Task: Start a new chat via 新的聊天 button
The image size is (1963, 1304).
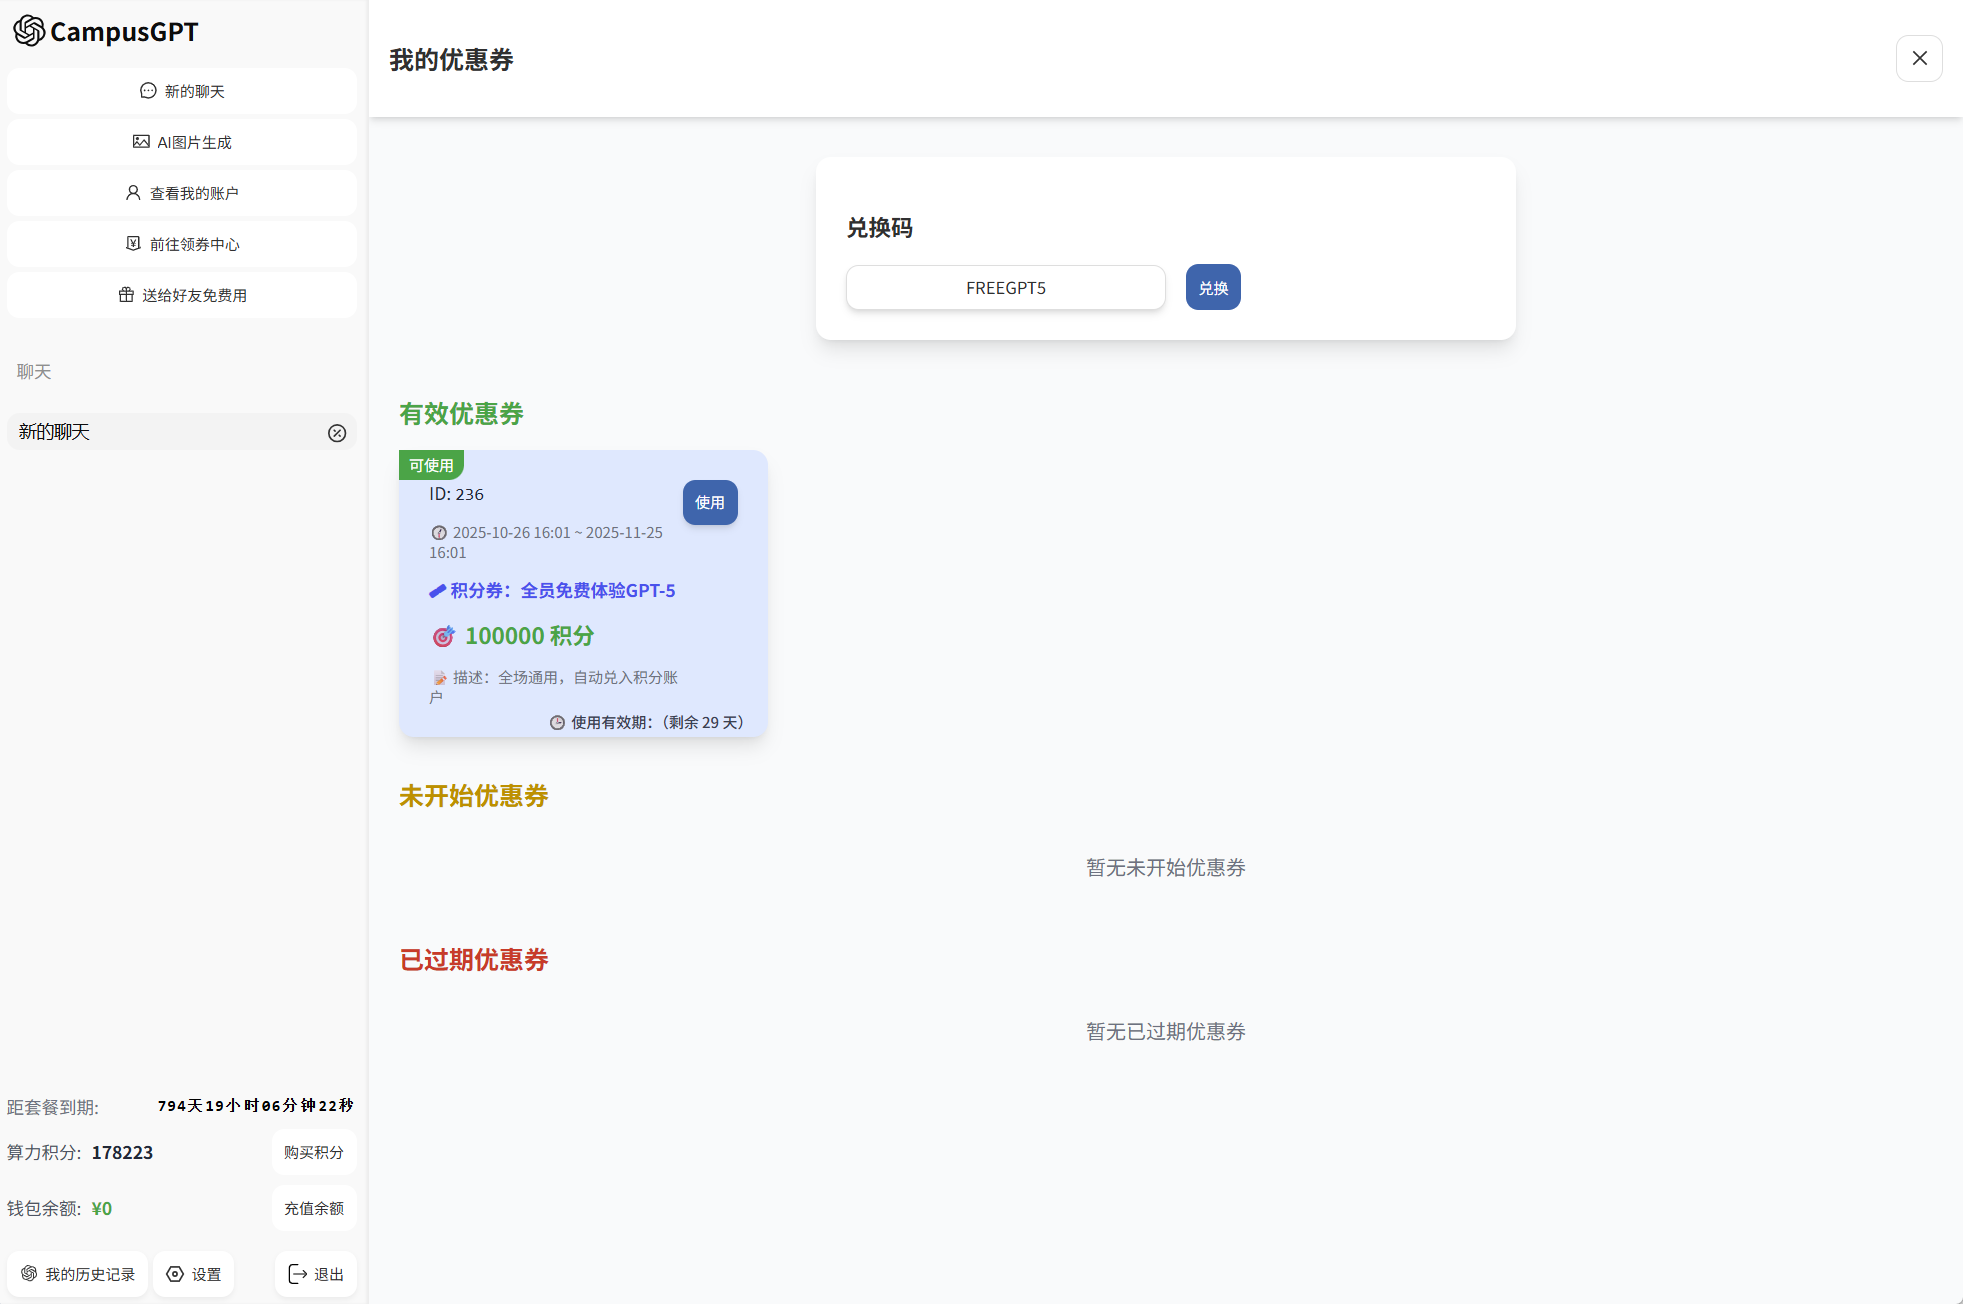Action: pos(182,91)
